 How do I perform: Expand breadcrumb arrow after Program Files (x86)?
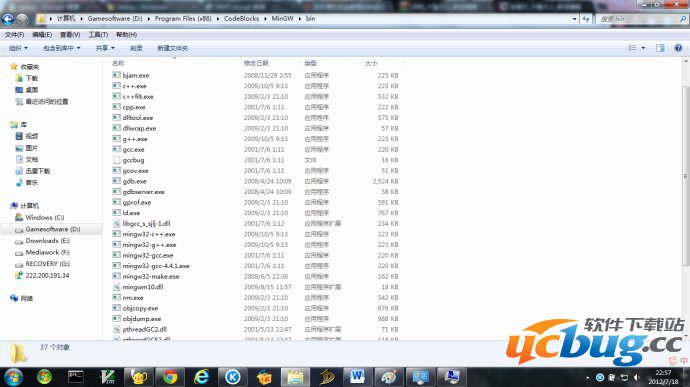coord(217,18)
